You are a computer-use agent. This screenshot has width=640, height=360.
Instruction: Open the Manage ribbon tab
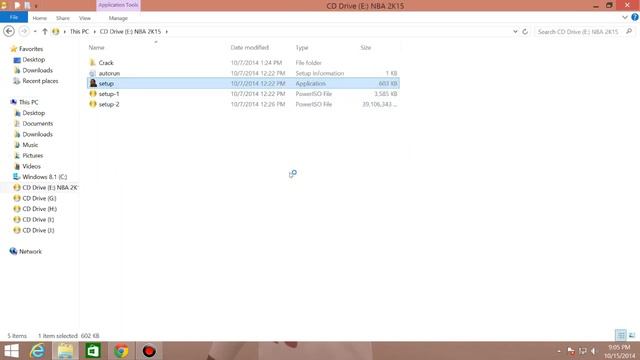point(118,18)
